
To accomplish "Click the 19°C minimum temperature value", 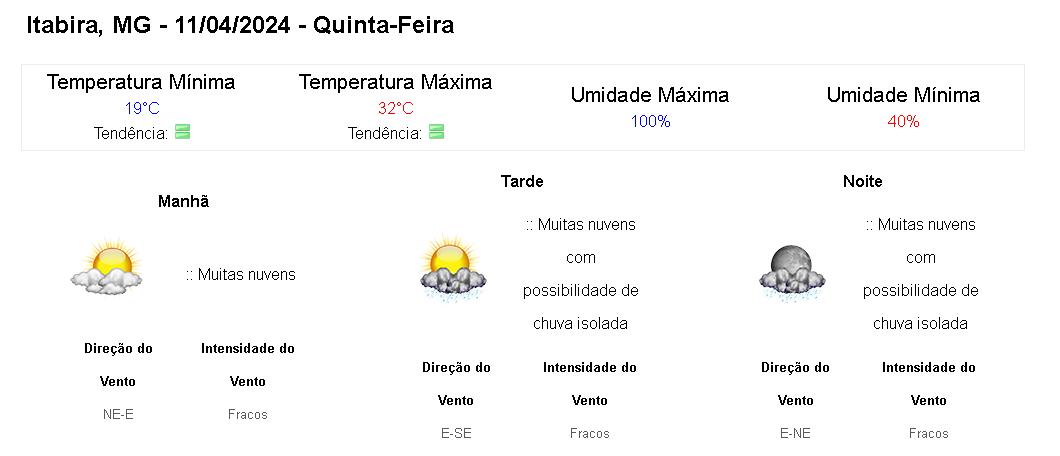I will [x=142, y=108].
